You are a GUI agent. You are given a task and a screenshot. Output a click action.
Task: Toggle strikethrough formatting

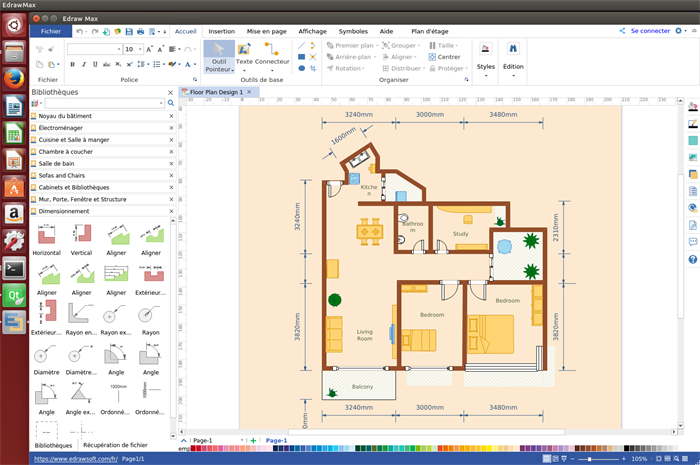point(107,64)
